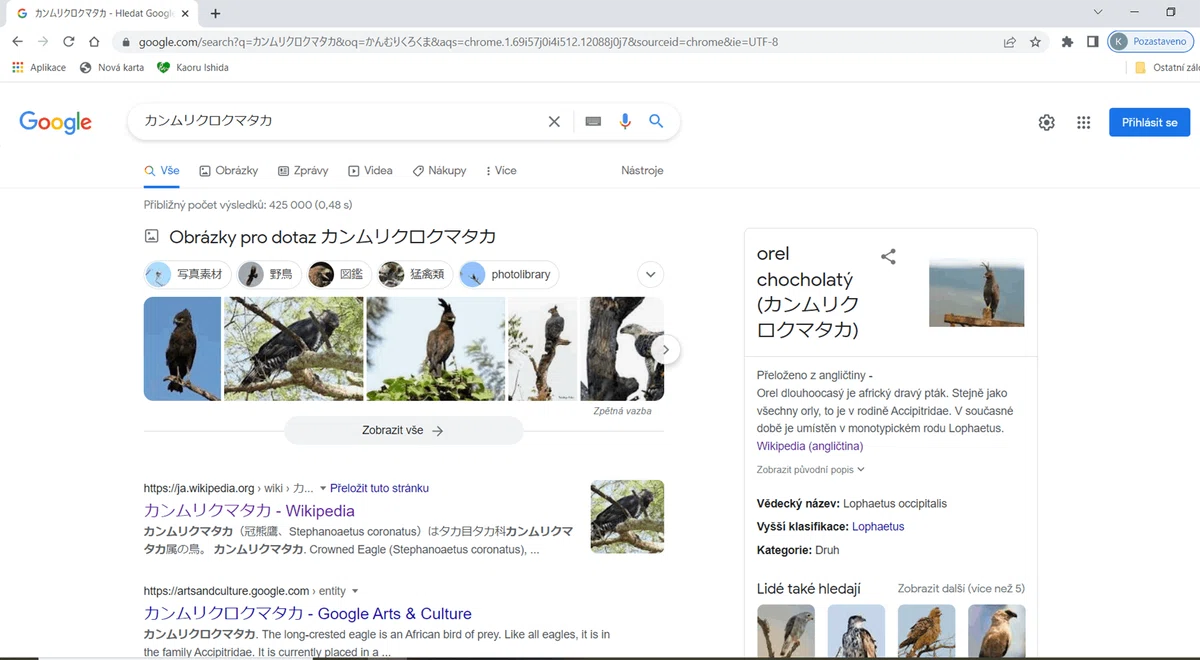
Task: Open a new browser tab with plus
Action: 215,13
